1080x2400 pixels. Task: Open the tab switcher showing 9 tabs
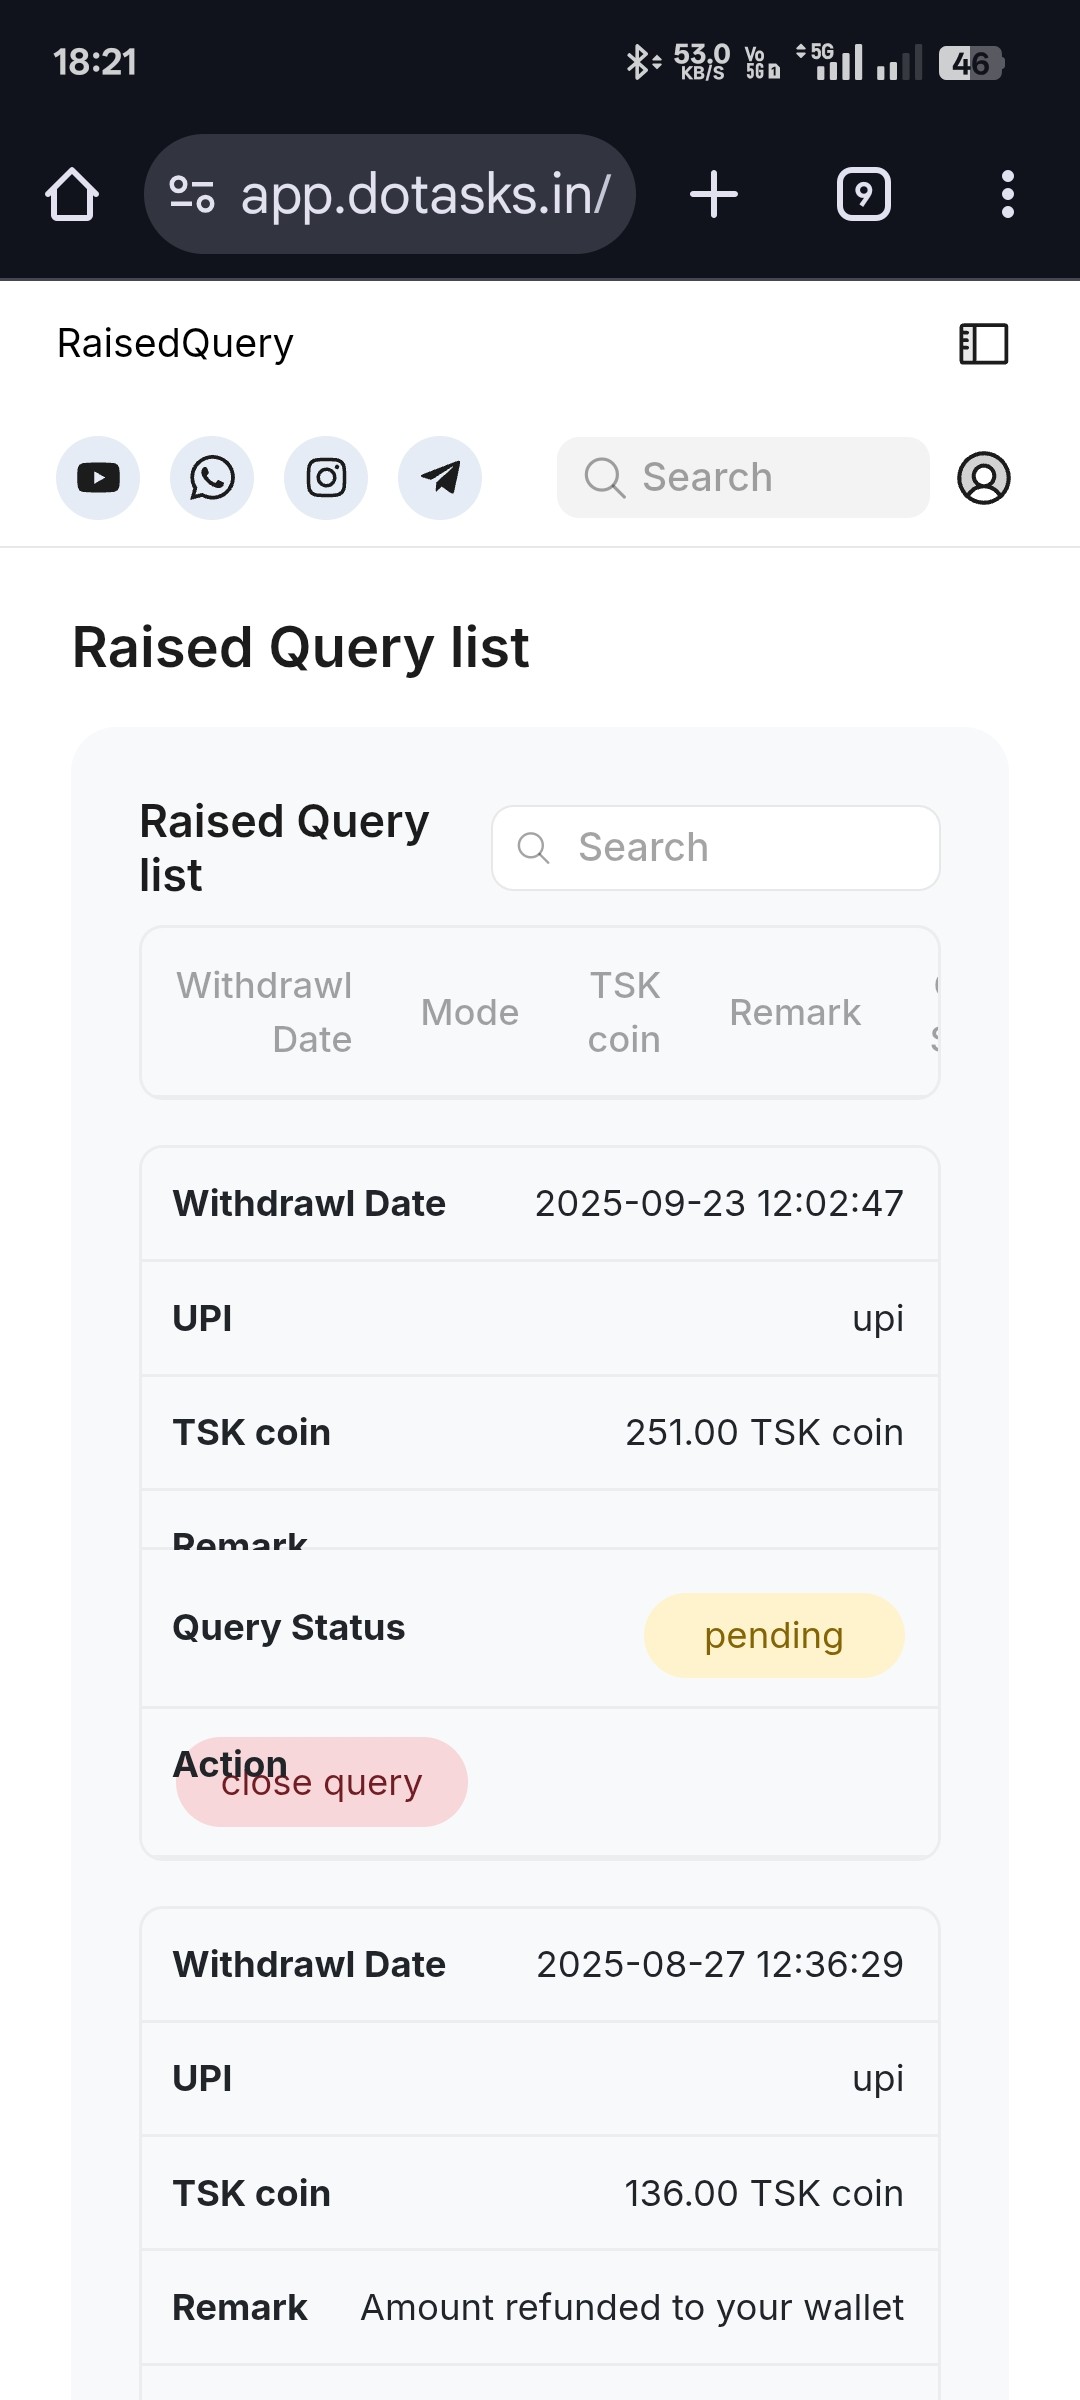pos(863,194)
